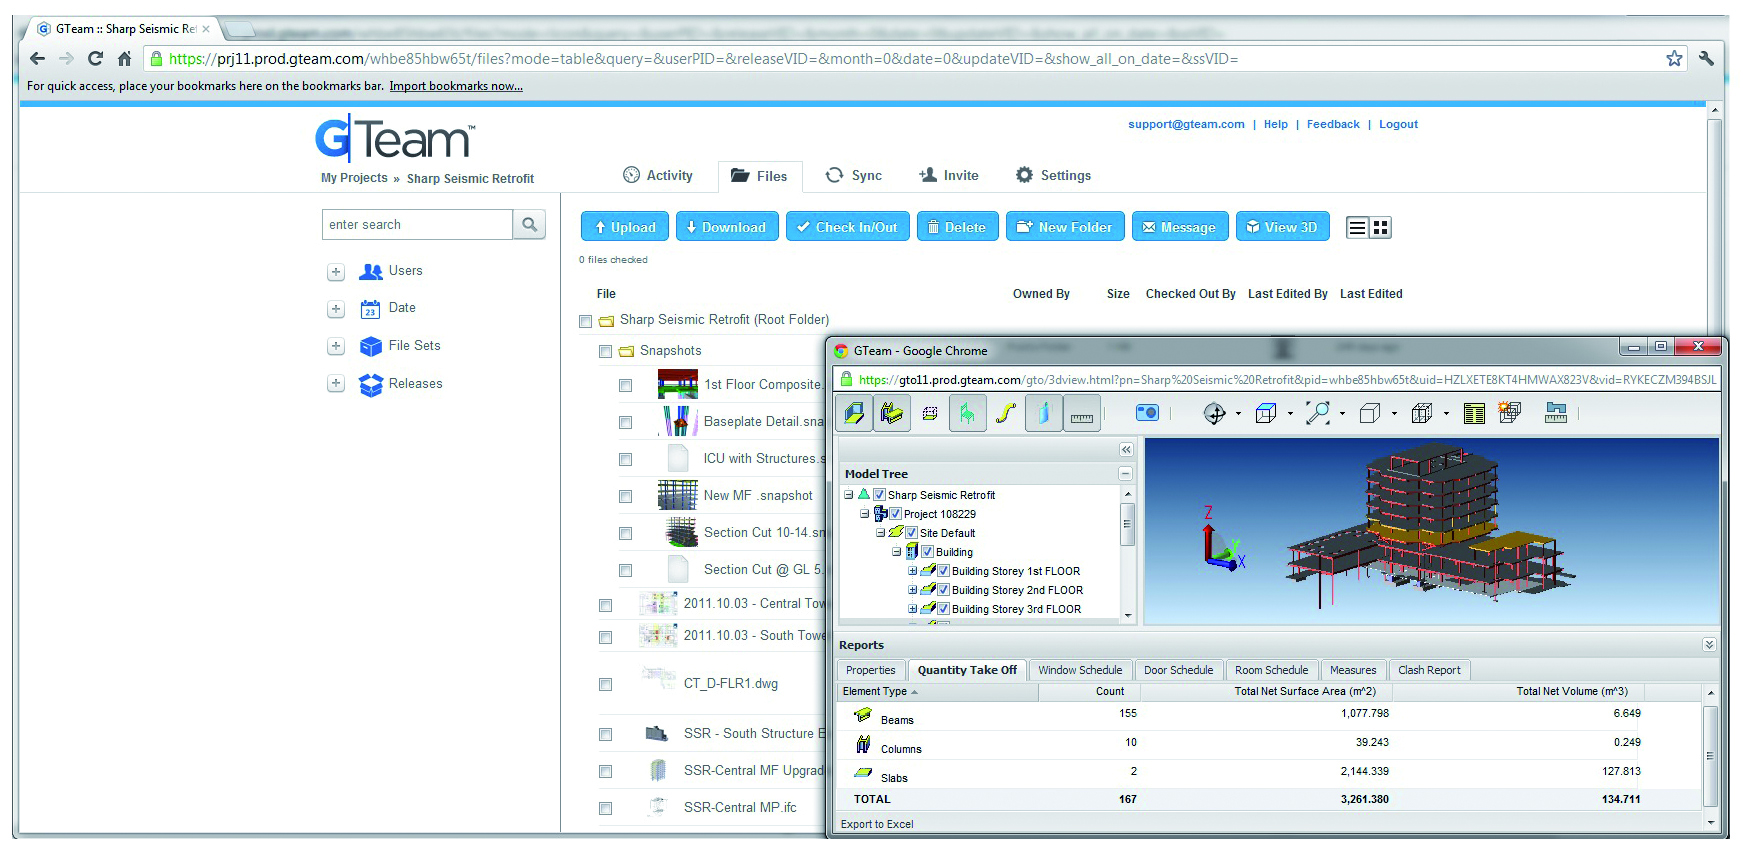Expand Building Storey 3rd FLOOR node

[x=912, y=609]
